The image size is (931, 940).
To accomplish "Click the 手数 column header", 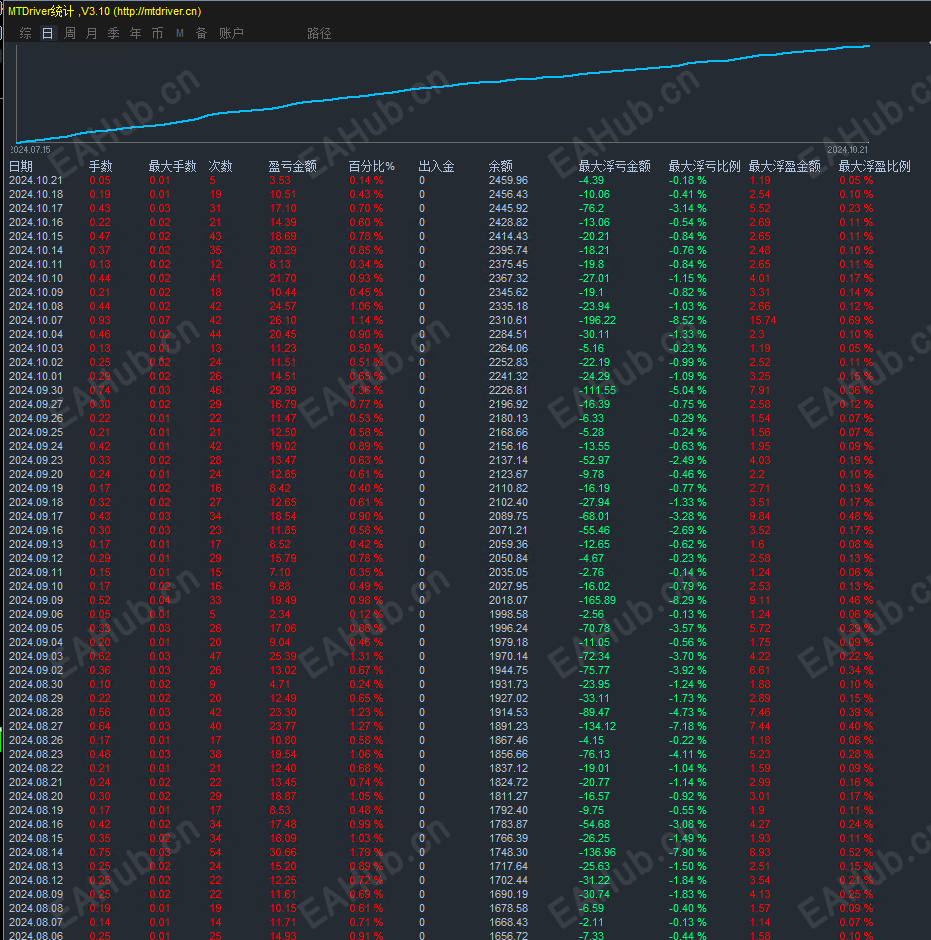I will 101,166.
